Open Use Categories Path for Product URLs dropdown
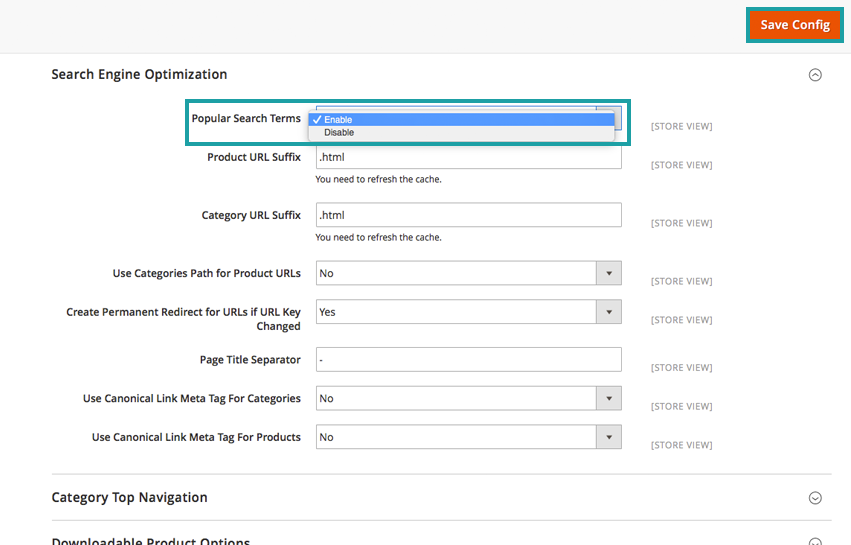The width and height of the screenshot is (851, 545). click(468, 273)
